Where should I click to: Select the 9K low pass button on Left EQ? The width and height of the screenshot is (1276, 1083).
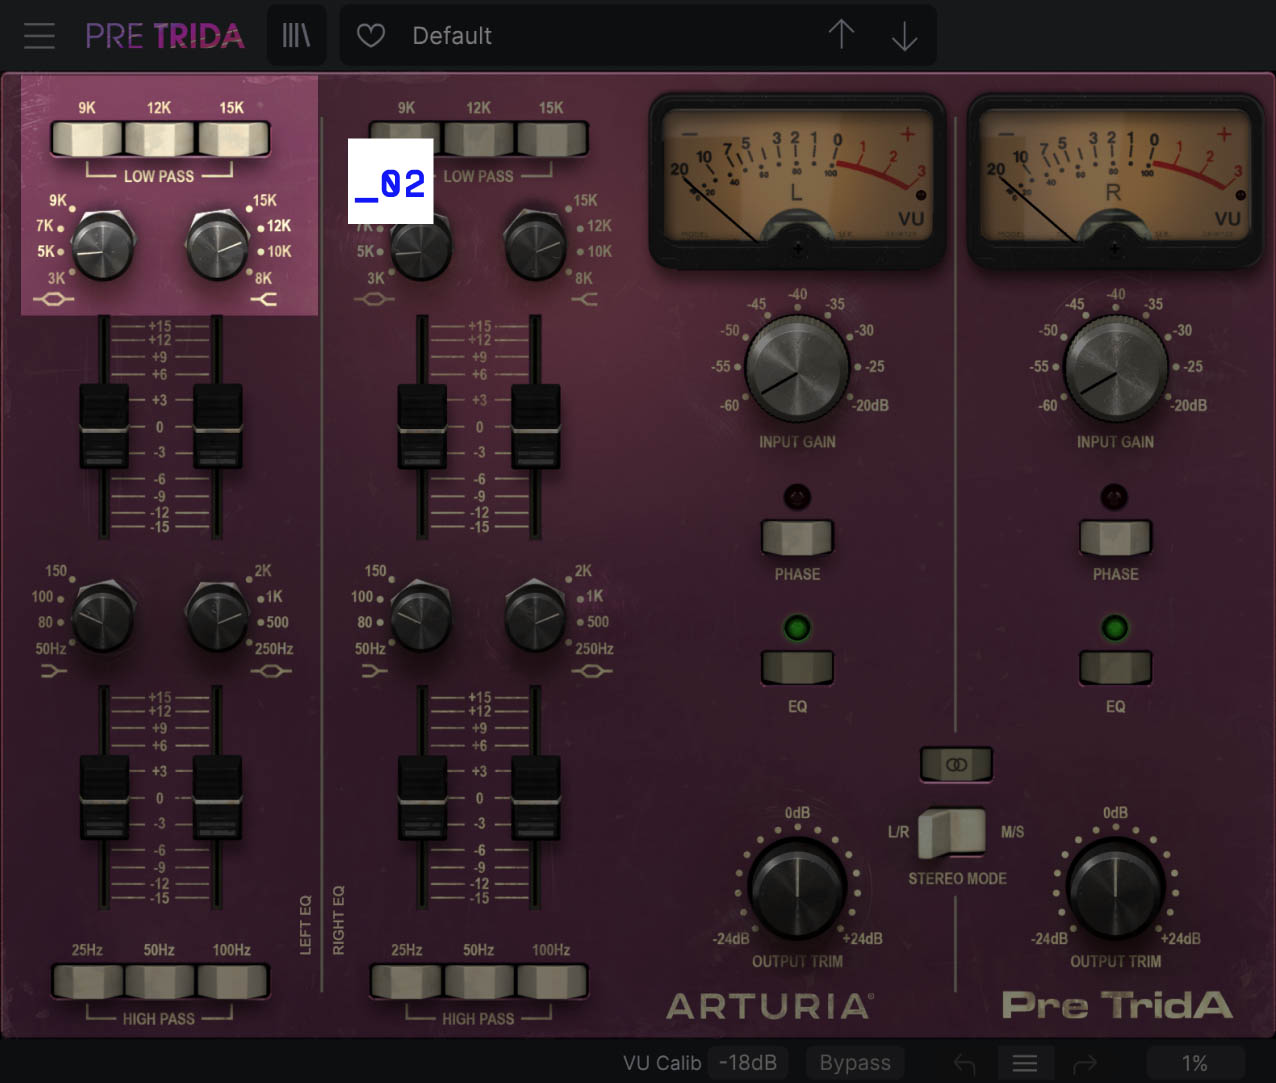(88, 140)
